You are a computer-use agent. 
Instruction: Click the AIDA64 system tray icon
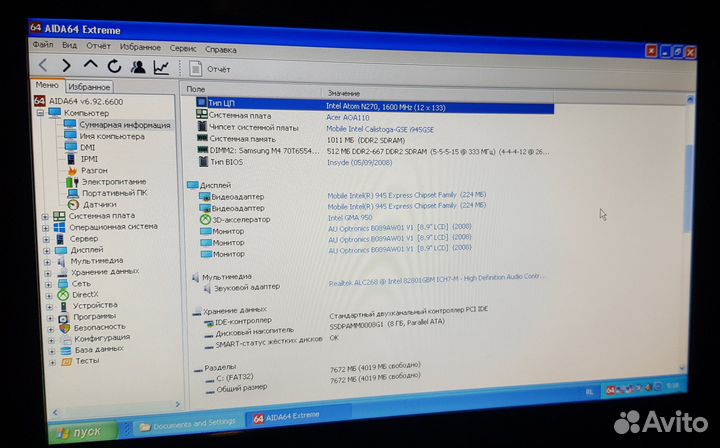(x=610, y=391)
